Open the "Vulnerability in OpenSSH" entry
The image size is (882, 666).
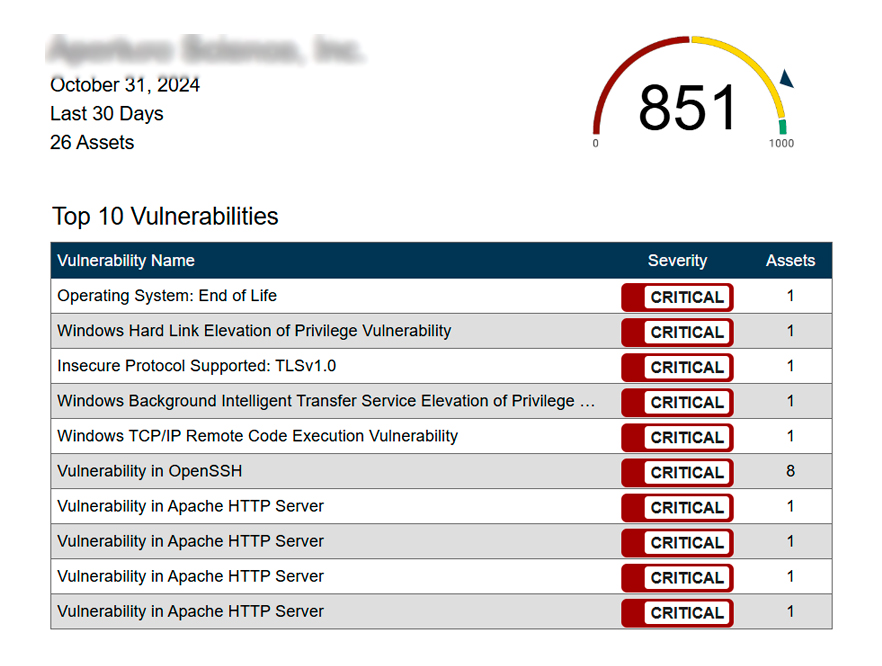150,471
